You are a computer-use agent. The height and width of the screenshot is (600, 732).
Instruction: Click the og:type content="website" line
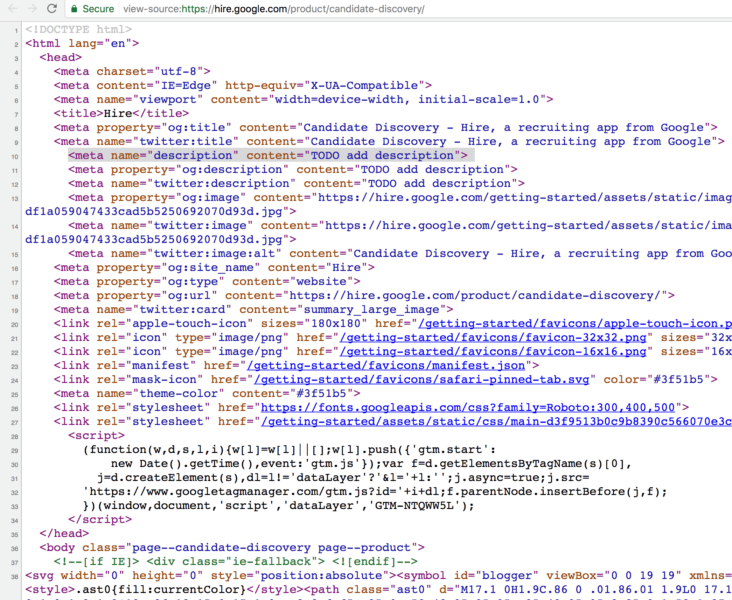[x=207, y=282]
